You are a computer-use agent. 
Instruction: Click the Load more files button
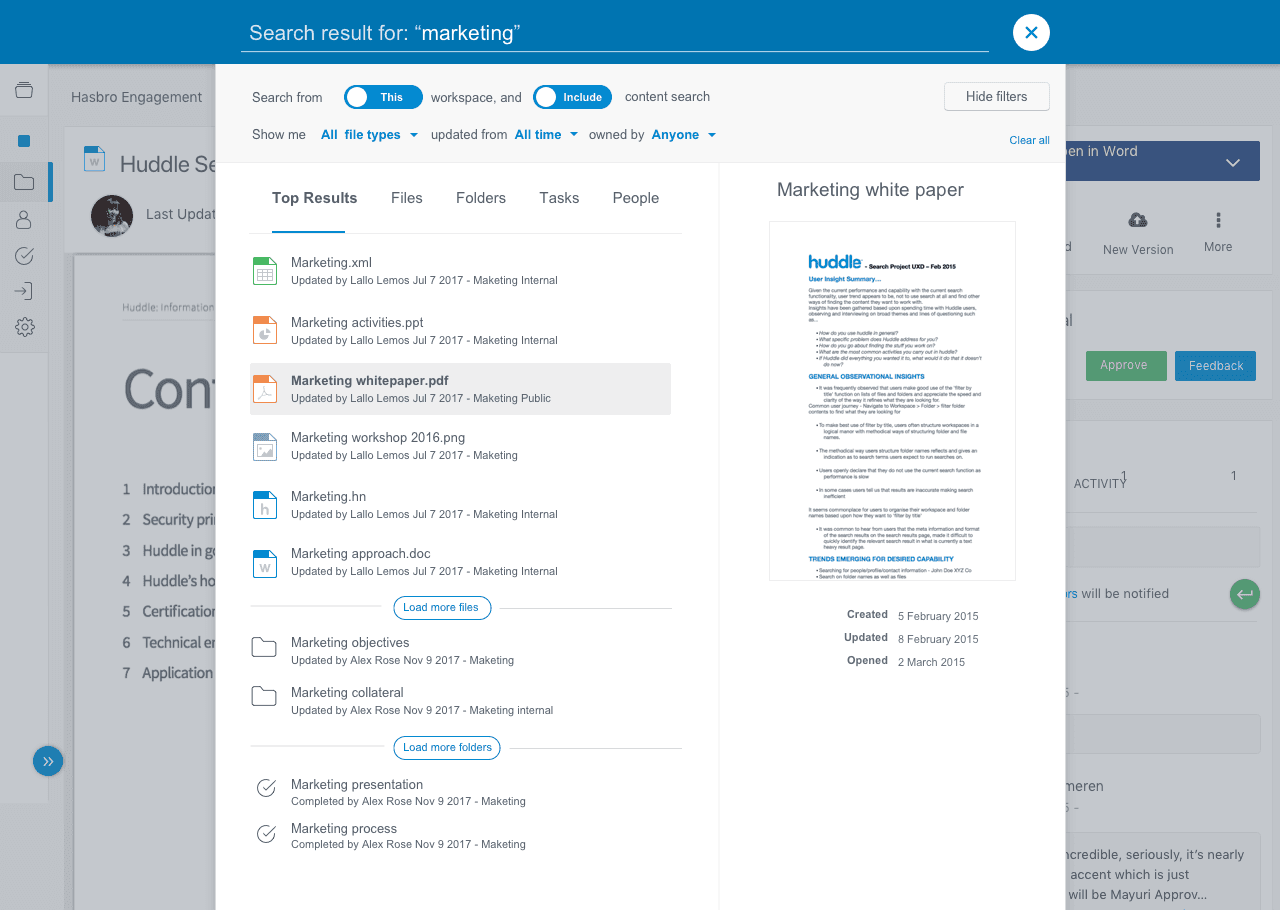point(441,607)
